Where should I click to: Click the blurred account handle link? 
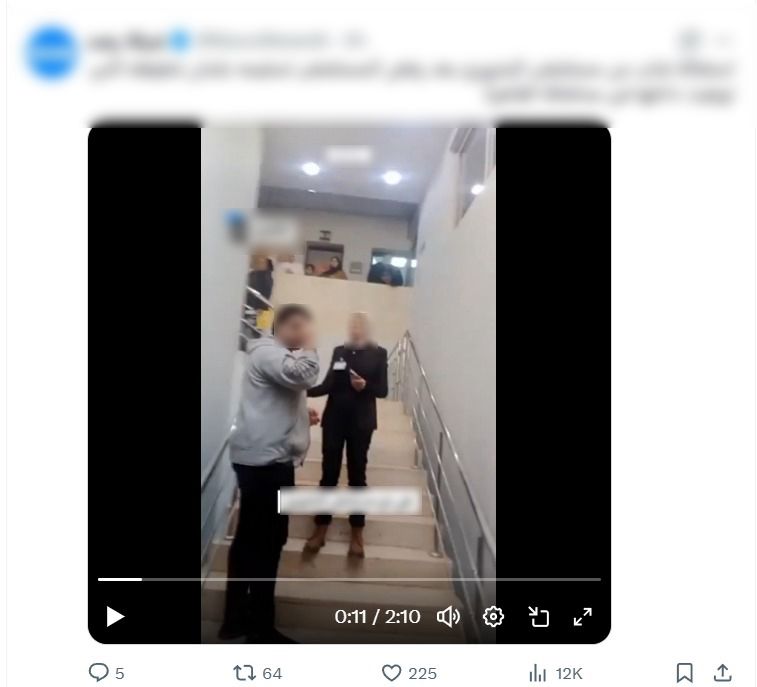[262, 41]
